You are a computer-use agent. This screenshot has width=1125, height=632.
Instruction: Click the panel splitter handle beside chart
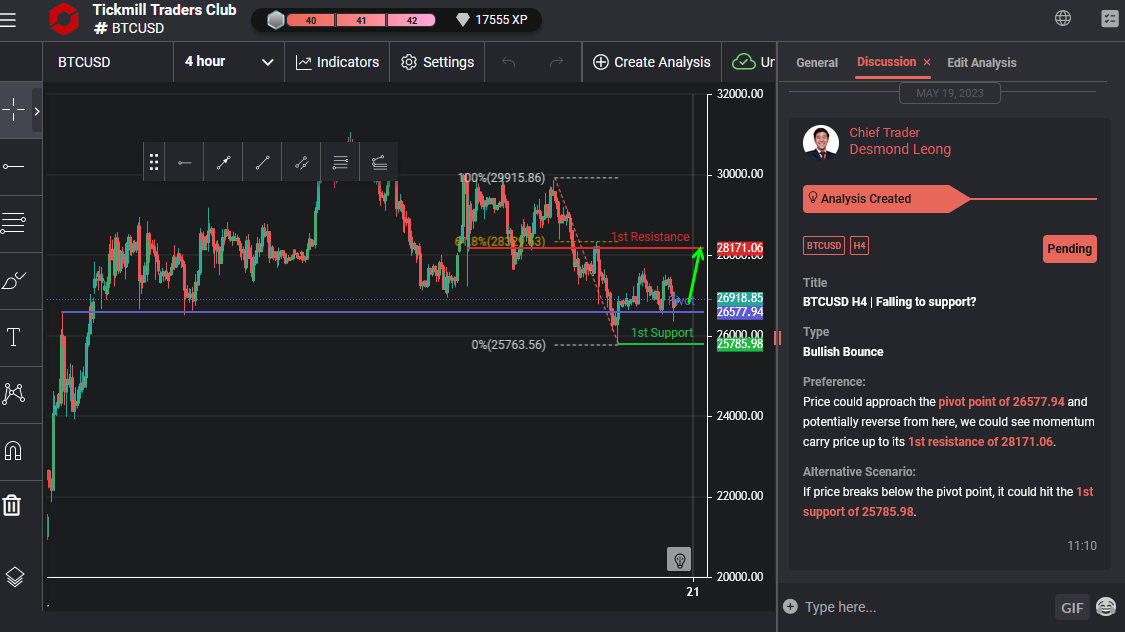[778, 338]
